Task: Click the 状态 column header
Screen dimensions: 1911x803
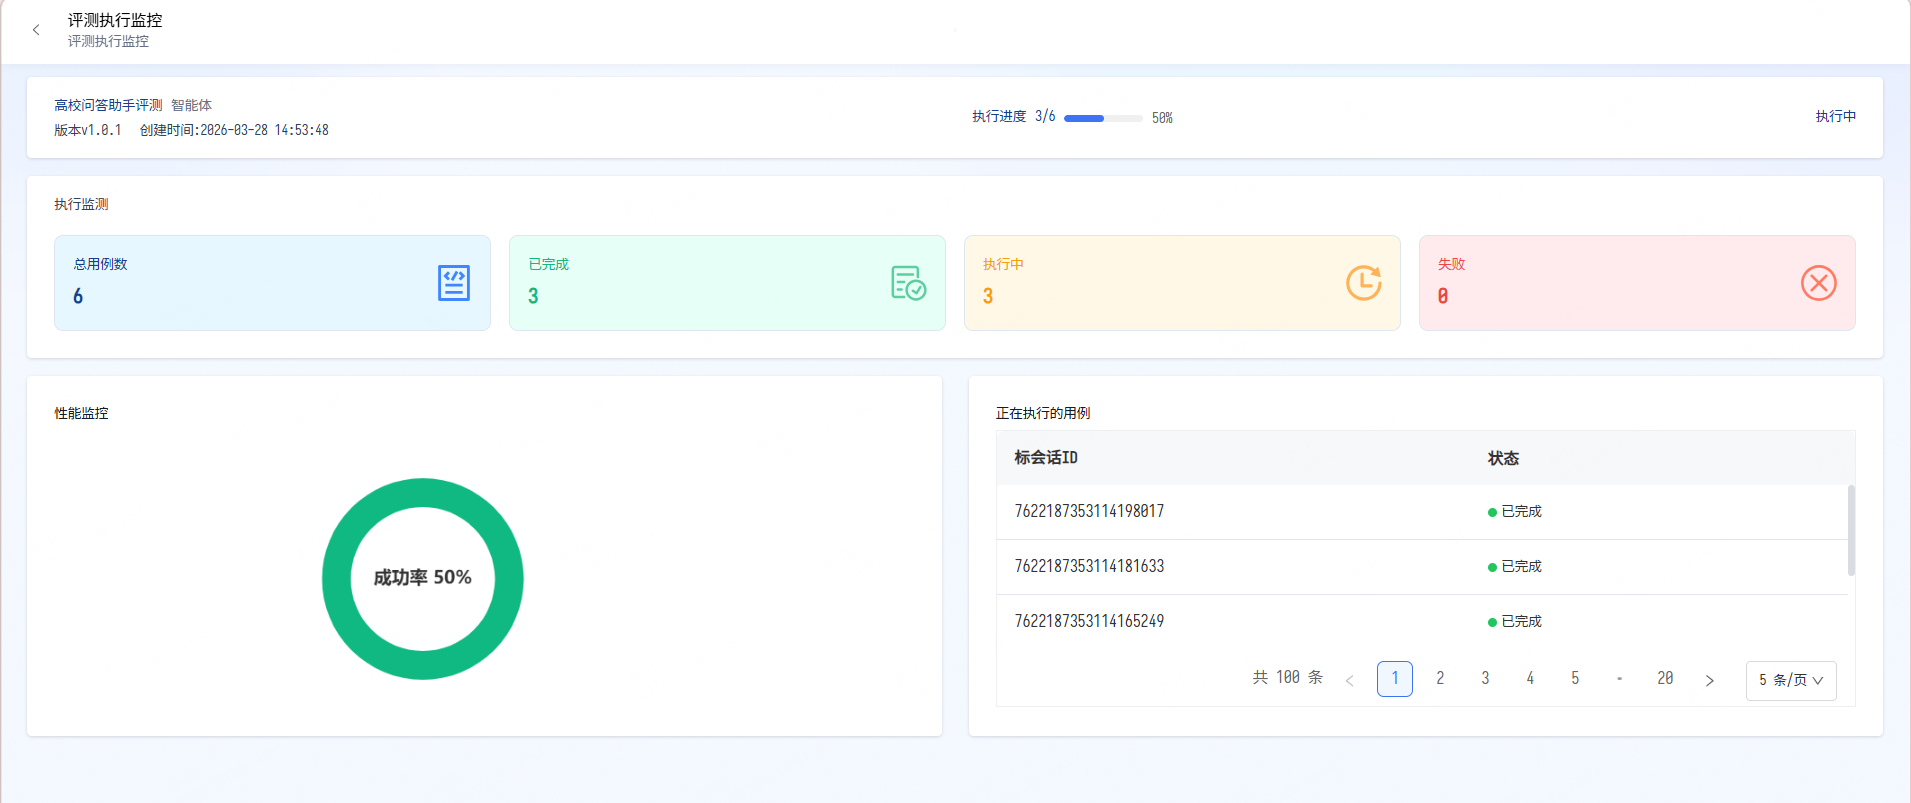Action: [x=1503, y=458]
